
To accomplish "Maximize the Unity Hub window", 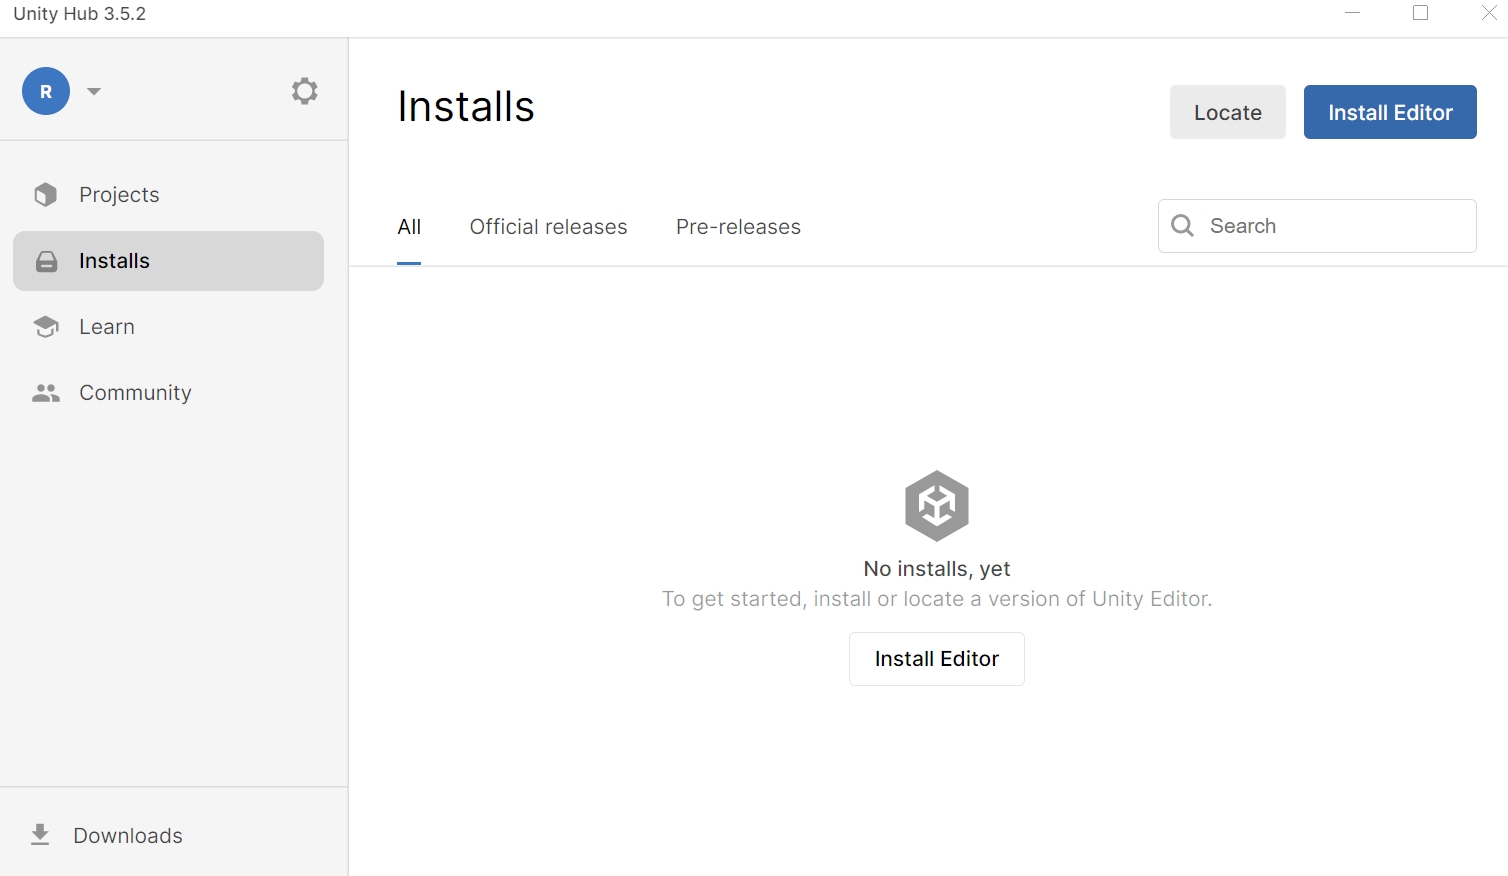I will [x=1421, y=13].
